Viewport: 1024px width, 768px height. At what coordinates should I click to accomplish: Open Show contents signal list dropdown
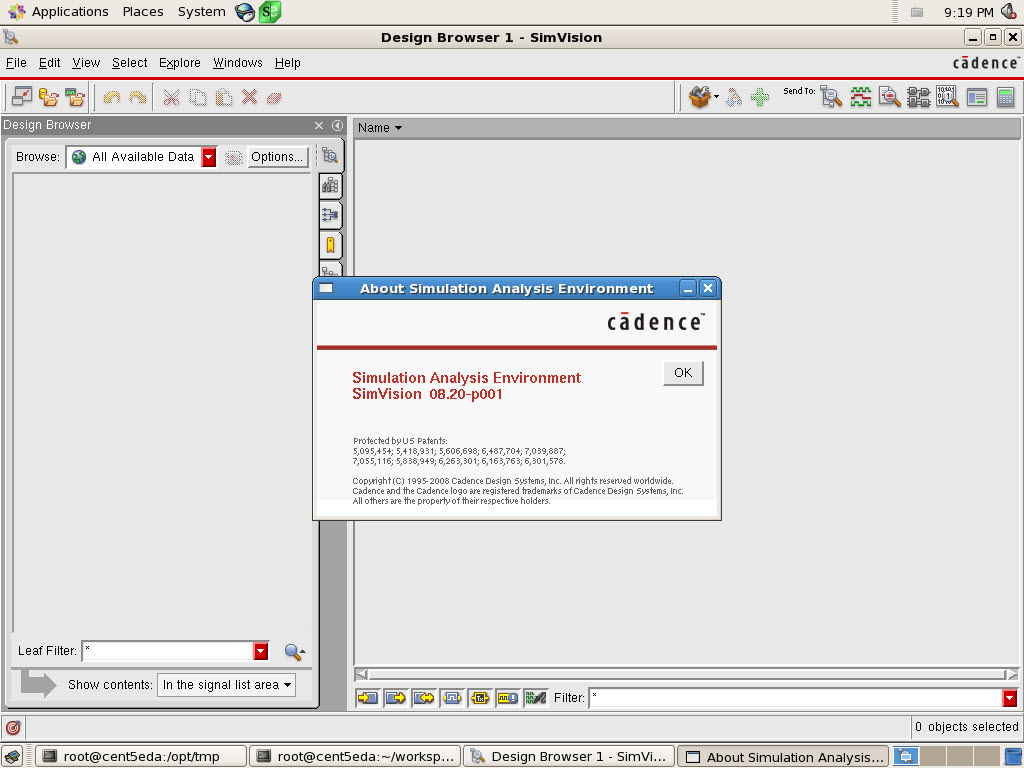coord(226,684)
